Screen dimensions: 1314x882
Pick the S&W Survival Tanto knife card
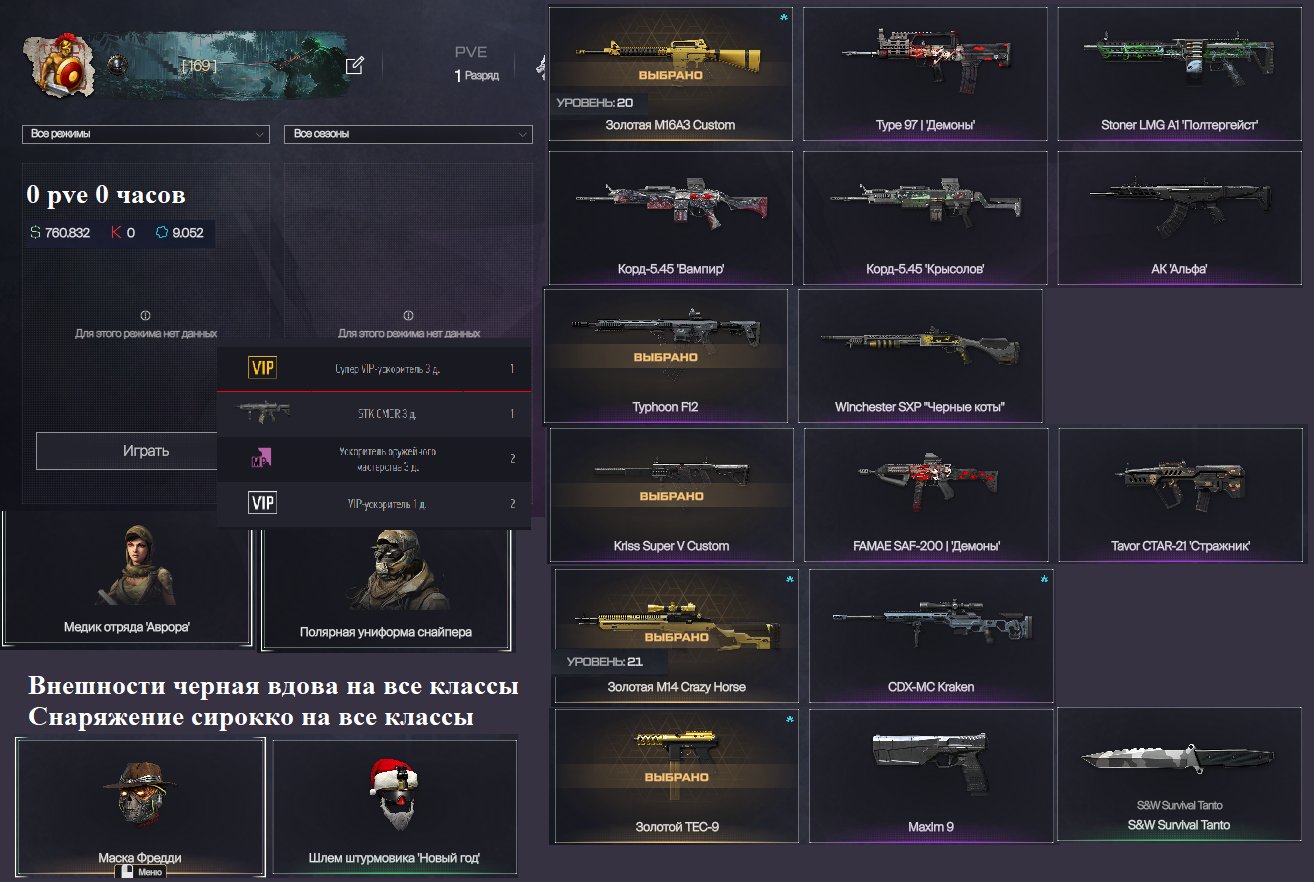(x=1179, y=774)
